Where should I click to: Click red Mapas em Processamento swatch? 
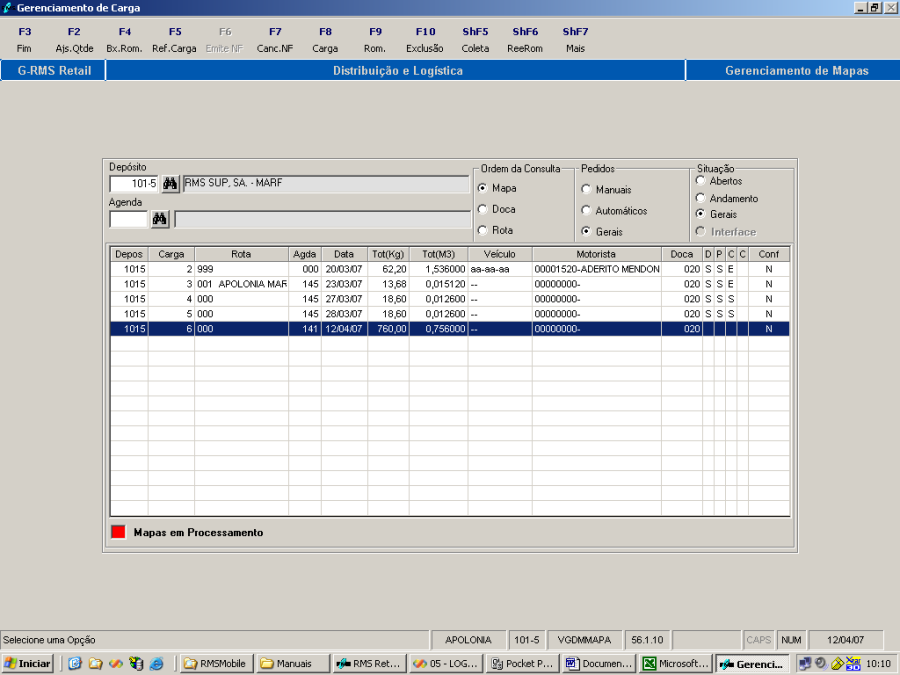118,532
